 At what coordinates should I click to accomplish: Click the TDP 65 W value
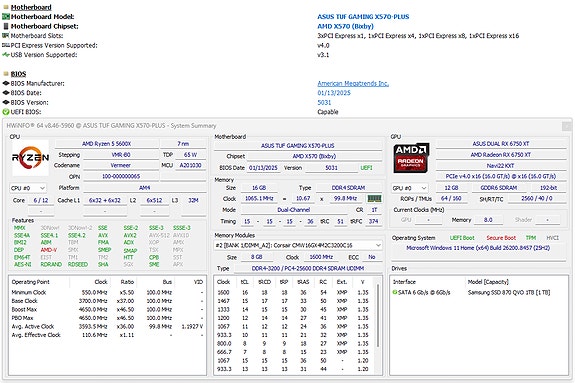(190, 155)
